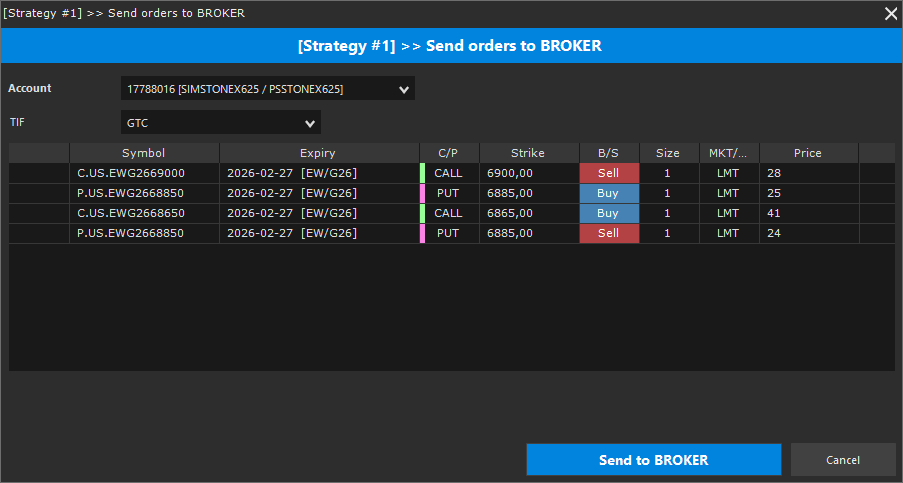The image size is (903, 483).
Task: Expand the TIF dropdown showing GTC
Action: tap(220, 122)
